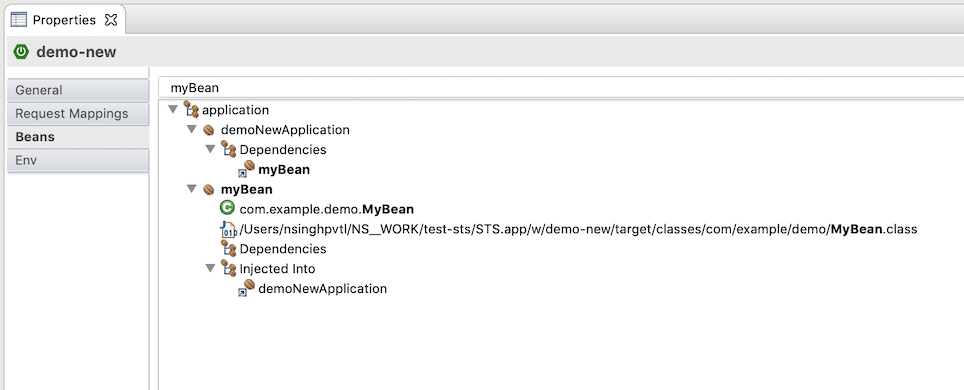Select Dependencies label under myBean
The height and width of the screenshot is (390, 964).
pyautogui.click(x=283, y=249)
